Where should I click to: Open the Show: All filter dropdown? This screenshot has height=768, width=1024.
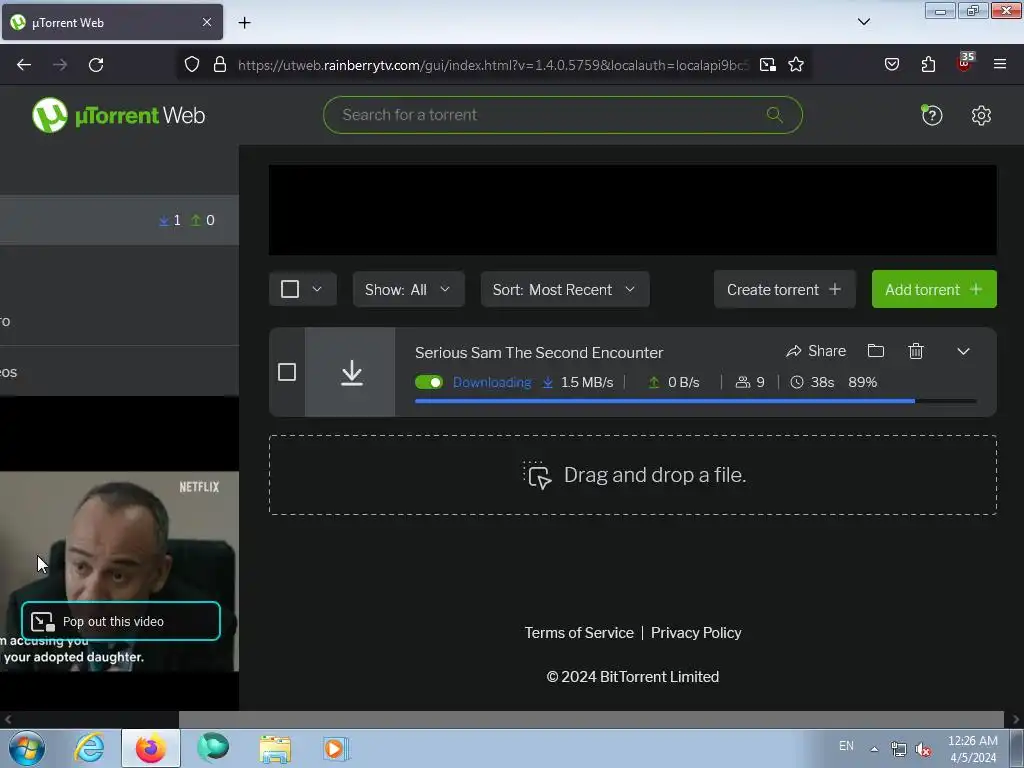click(409, 289)
